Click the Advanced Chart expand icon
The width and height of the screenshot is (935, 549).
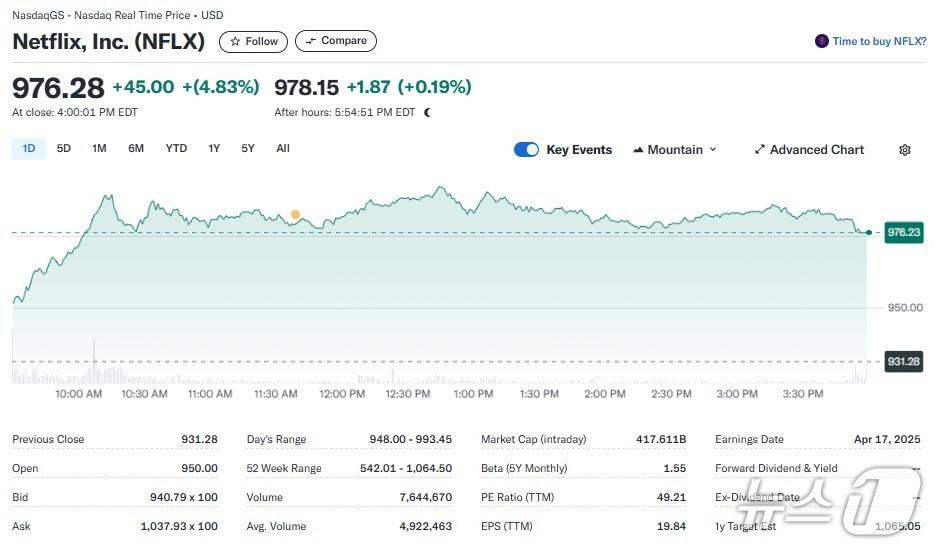[760, 150]
